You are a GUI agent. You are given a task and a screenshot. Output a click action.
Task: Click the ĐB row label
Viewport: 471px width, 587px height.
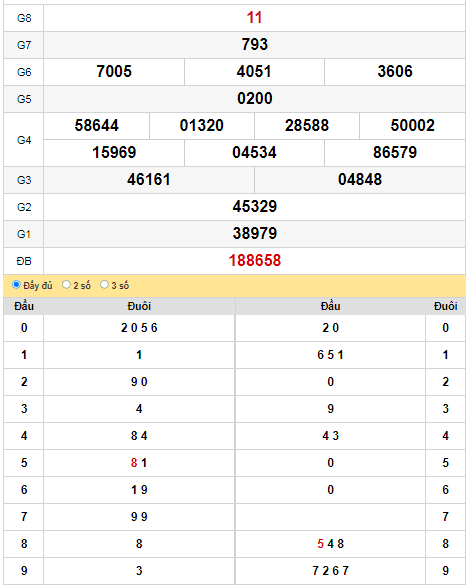click(24, 261)
